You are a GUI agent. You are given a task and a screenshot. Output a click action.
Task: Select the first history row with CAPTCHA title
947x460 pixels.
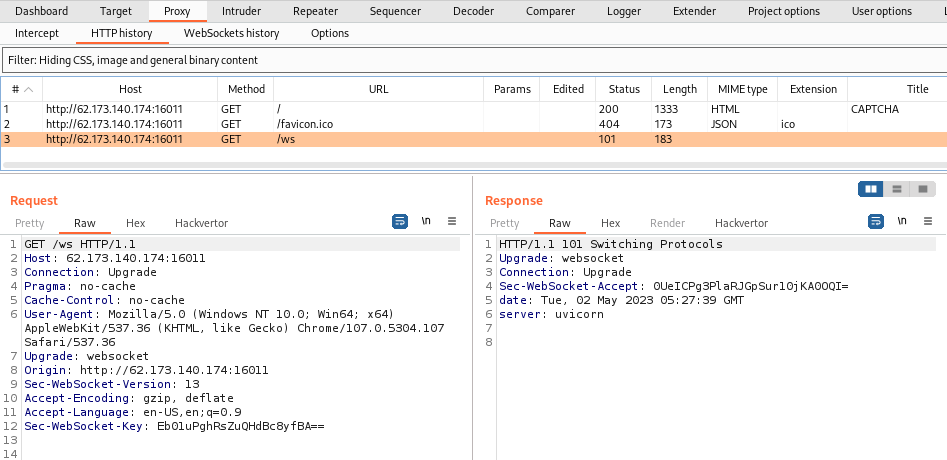[x=304, y=109]
